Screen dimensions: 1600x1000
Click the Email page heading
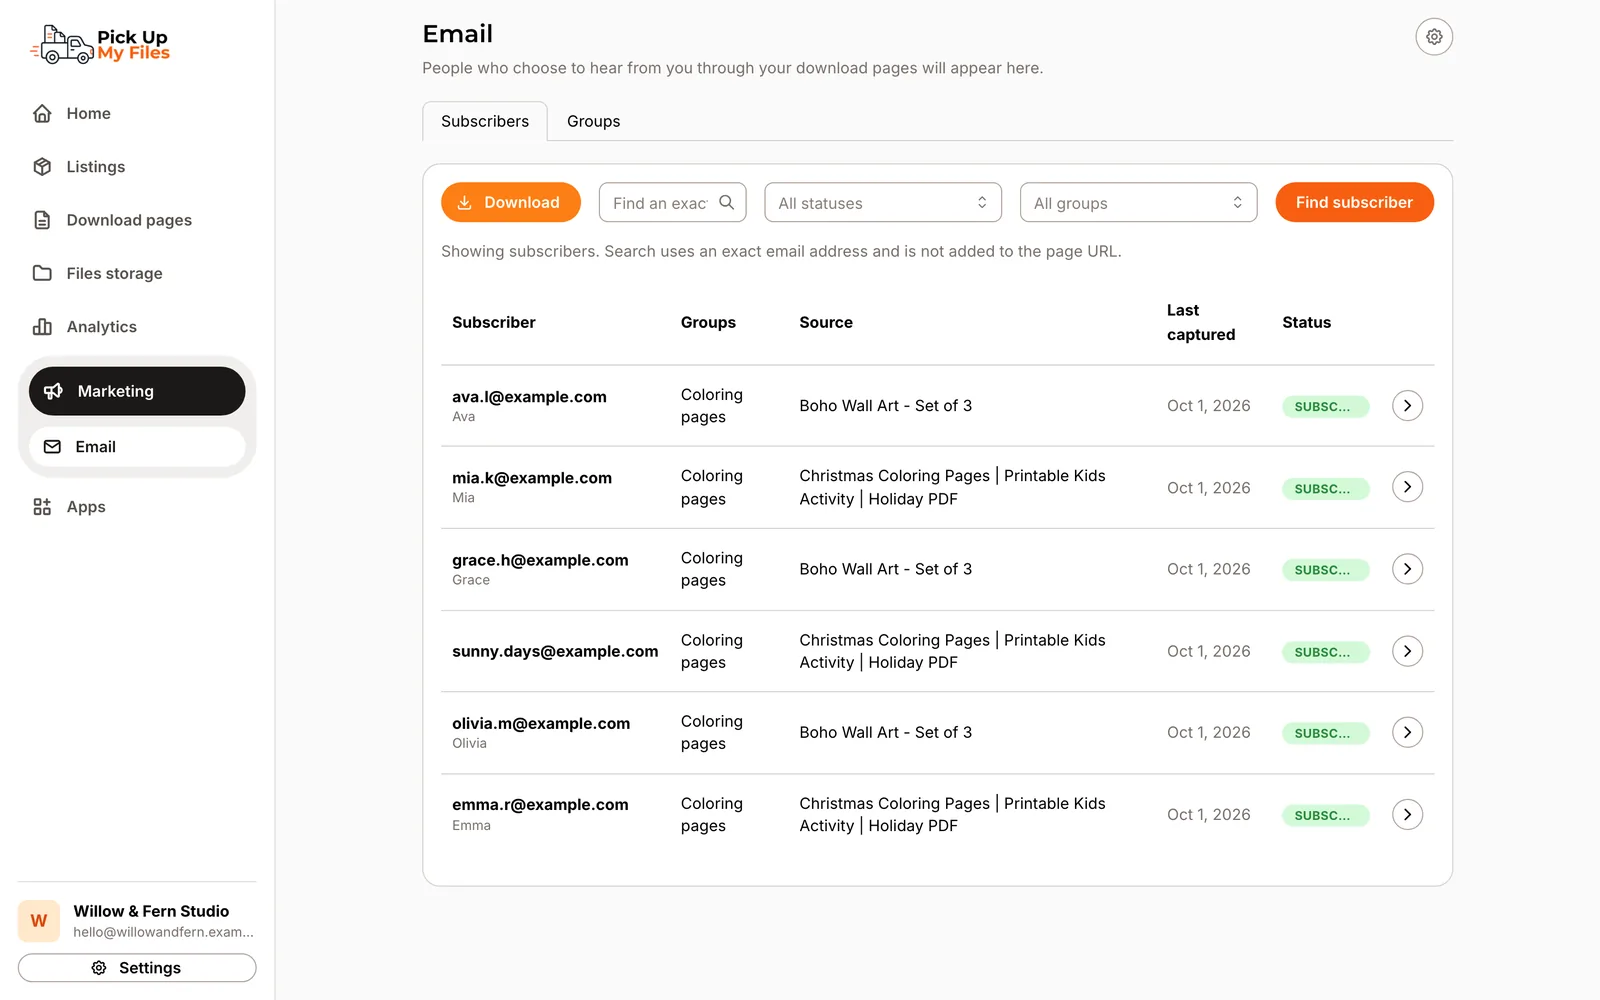[457, 34]
